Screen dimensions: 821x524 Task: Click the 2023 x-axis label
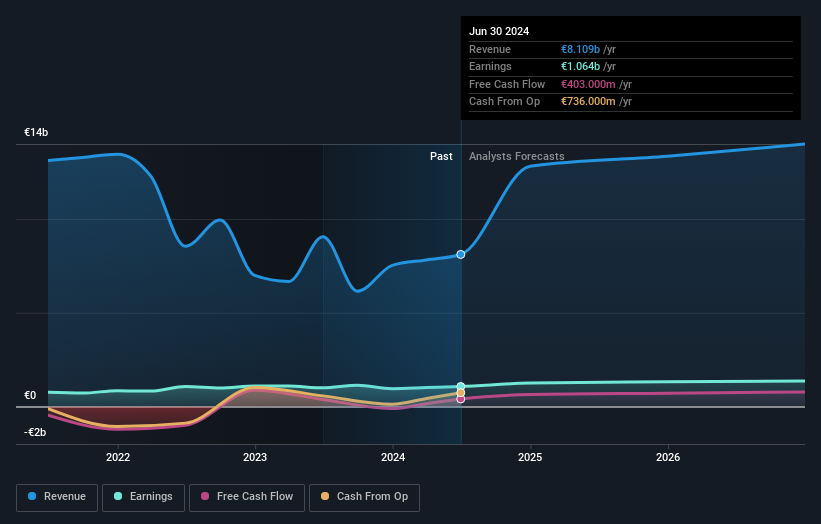[255, 457]
